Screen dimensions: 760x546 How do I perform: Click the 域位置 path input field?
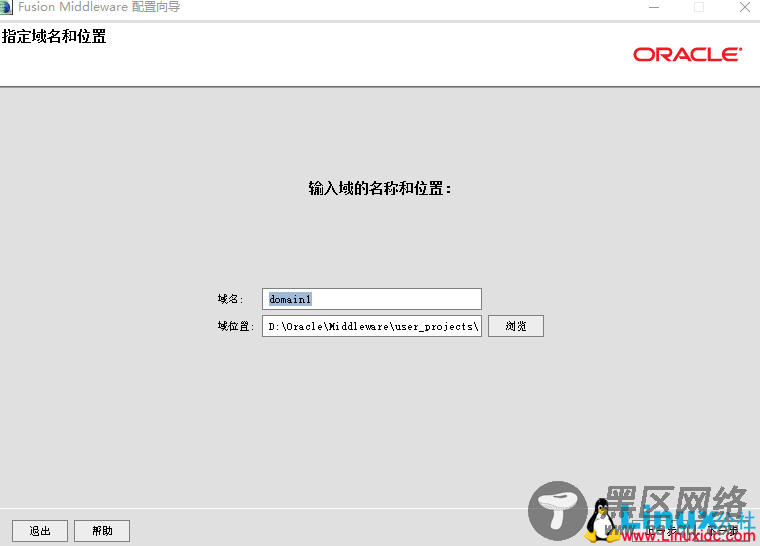[x=372, y=326]
